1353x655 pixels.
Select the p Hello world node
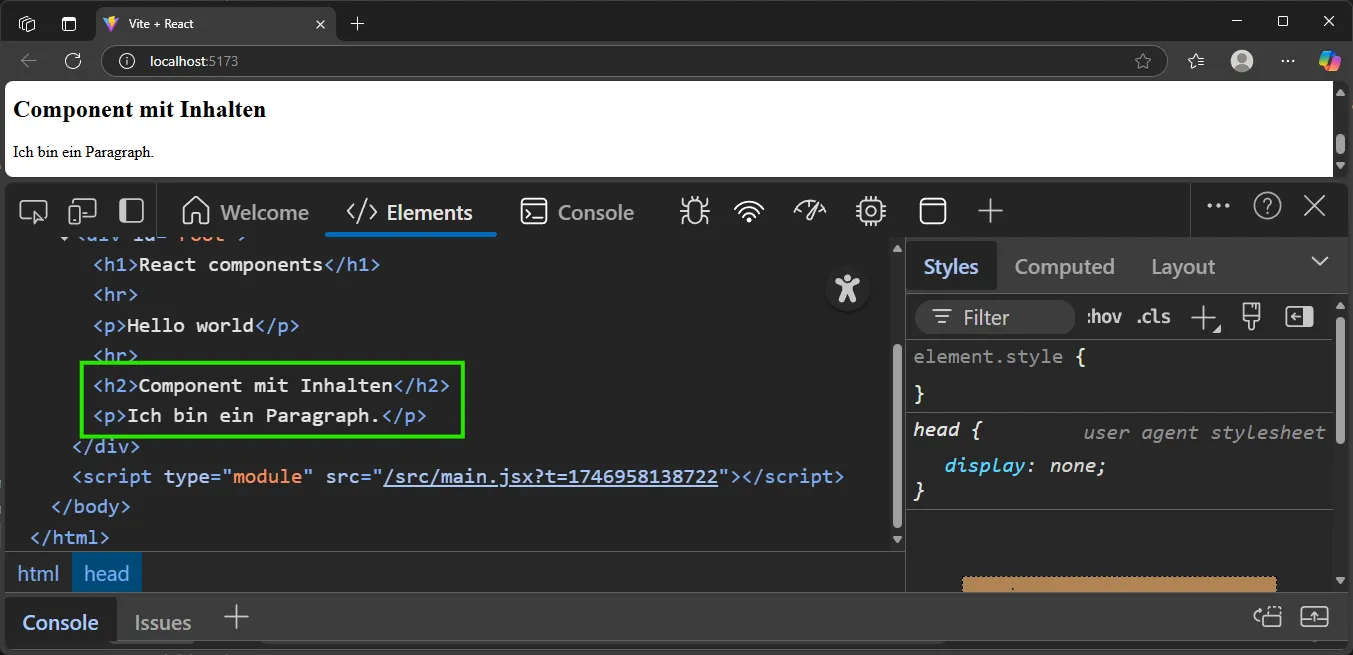(x=196, y=325)
